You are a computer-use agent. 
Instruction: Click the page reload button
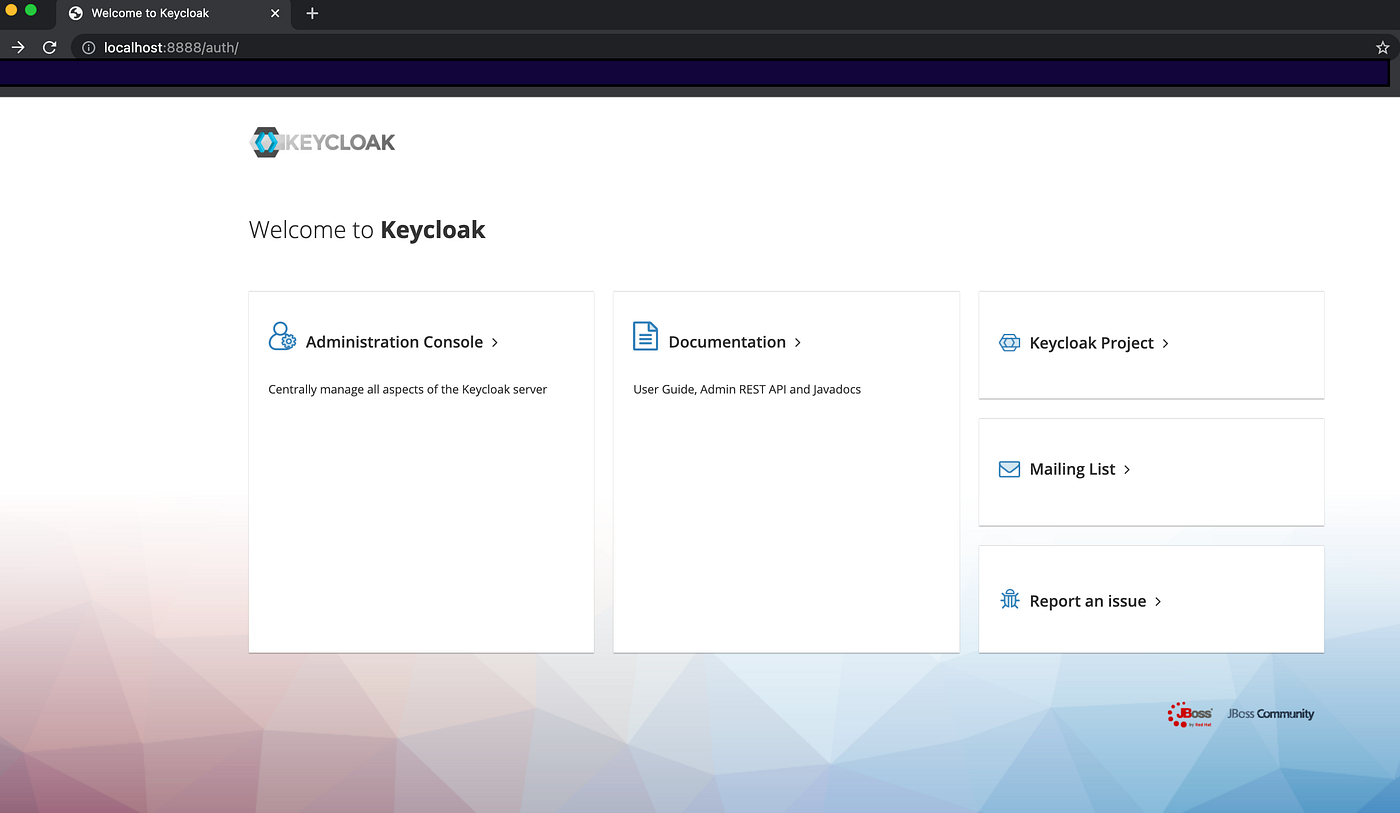(49, 46)
